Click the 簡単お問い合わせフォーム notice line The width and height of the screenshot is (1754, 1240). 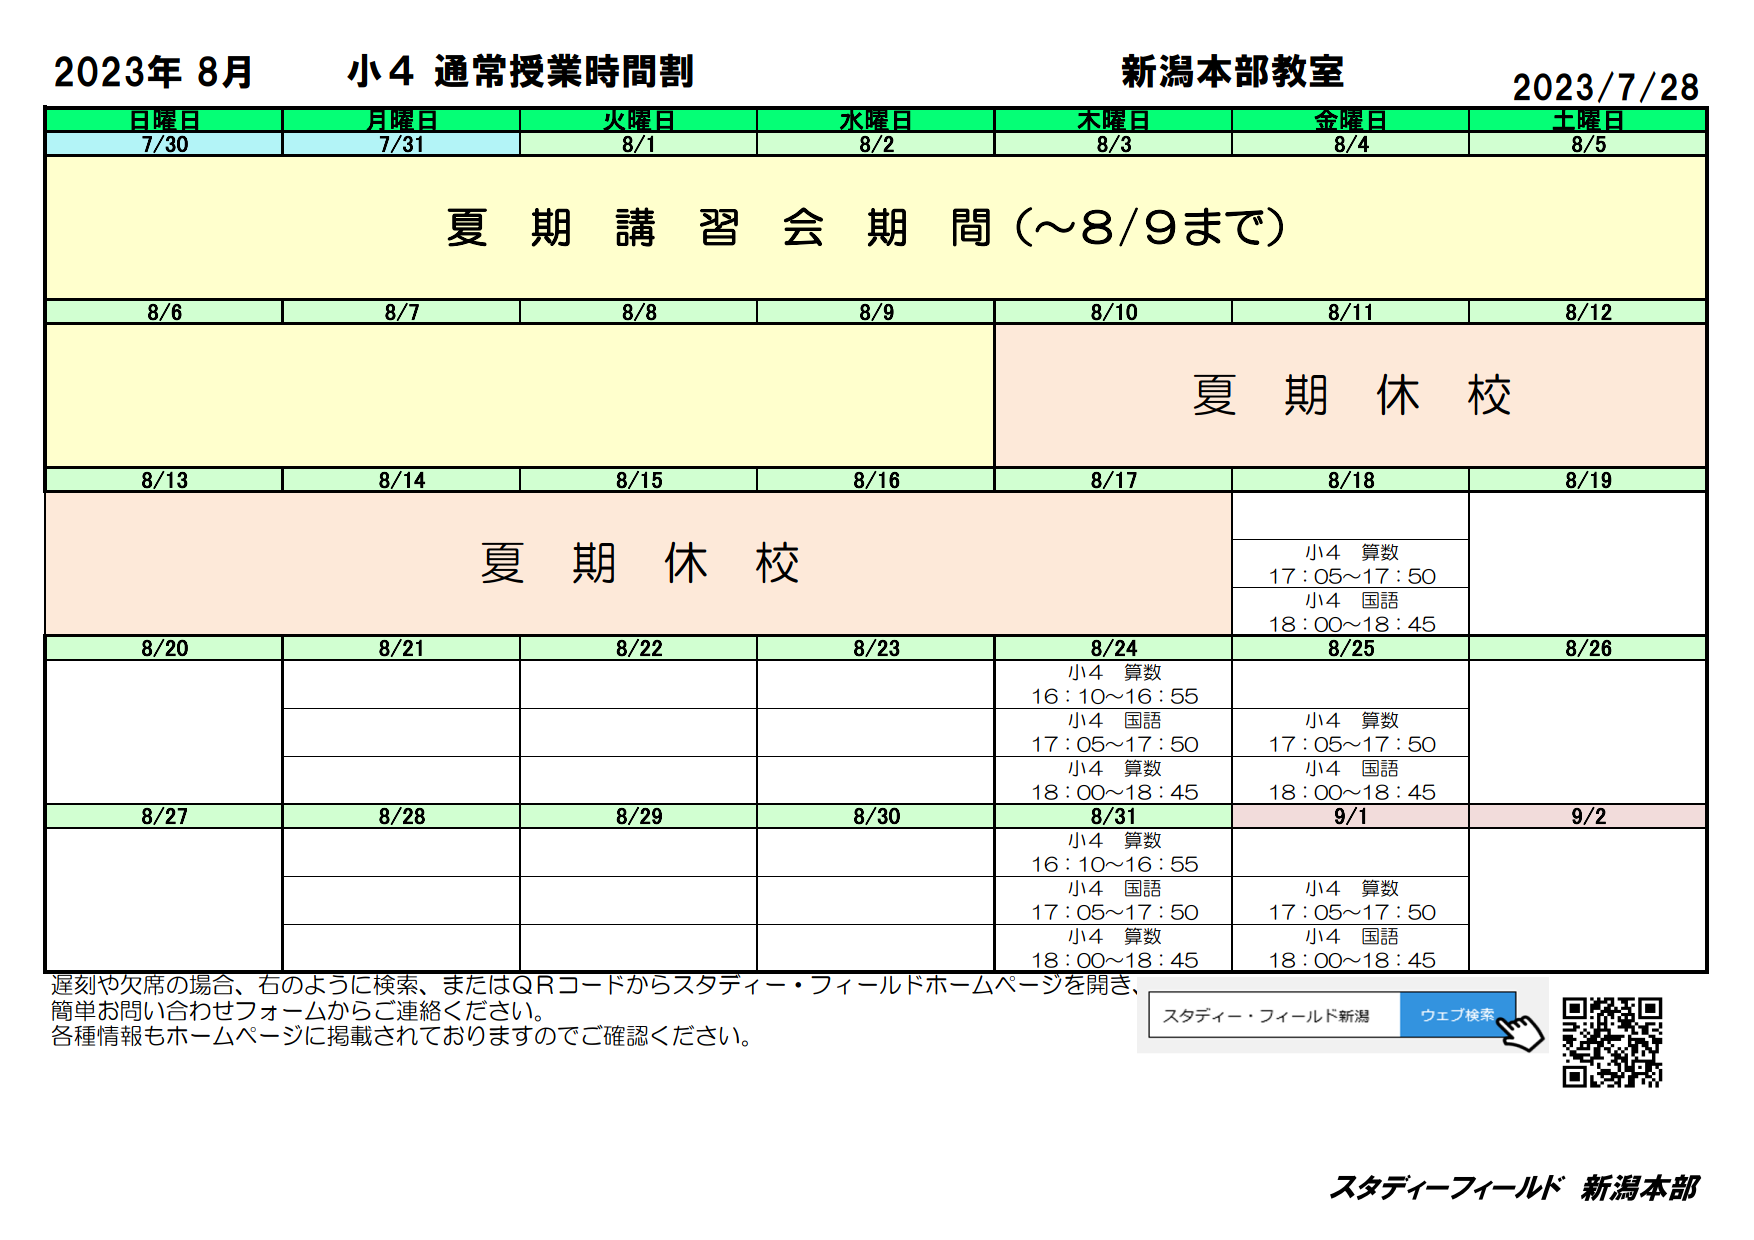299,1011
